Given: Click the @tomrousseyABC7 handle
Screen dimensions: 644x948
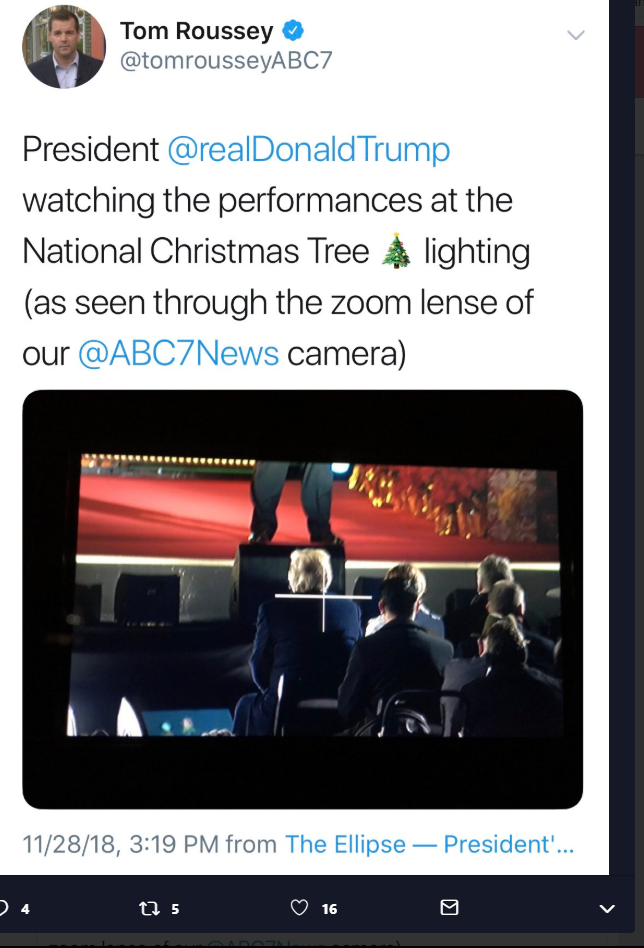Looking at the screenshot, I should [226, 61].
